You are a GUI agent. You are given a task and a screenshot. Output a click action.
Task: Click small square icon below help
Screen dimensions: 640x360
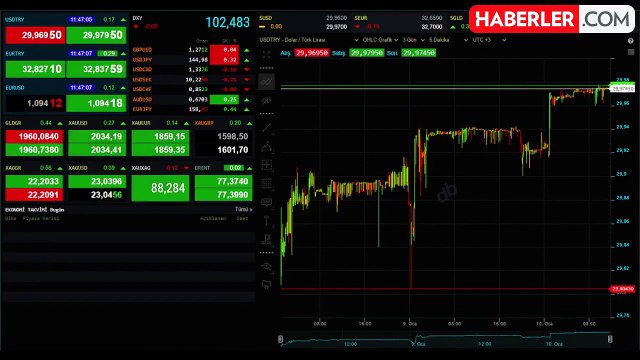coord(631,52)
